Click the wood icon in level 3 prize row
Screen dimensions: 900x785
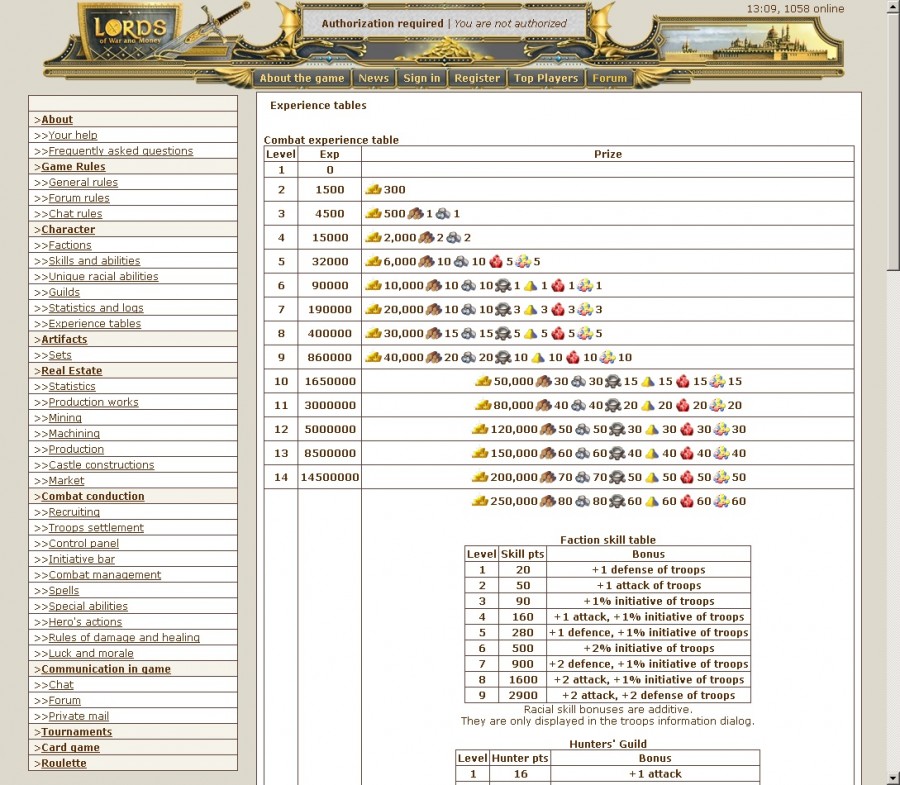point(416,214)
